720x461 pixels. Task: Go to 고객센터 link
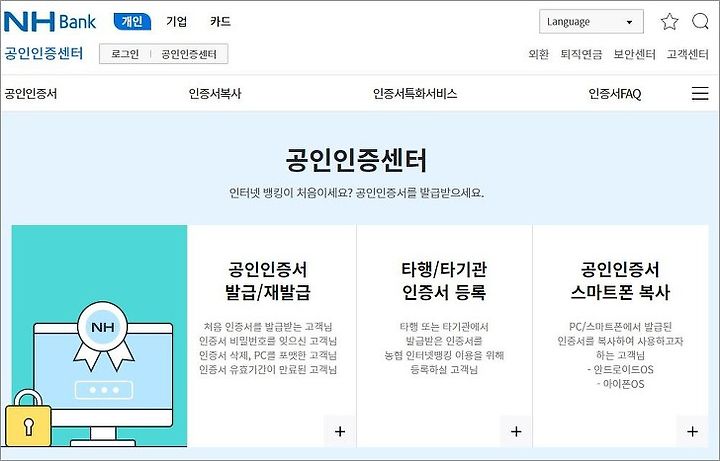(687, 54)
